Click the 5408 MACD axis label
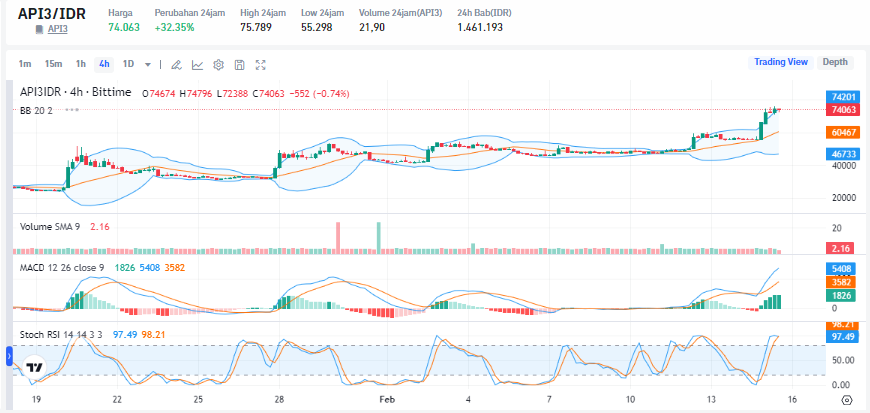870x413 pixels. tap(840, 269)
